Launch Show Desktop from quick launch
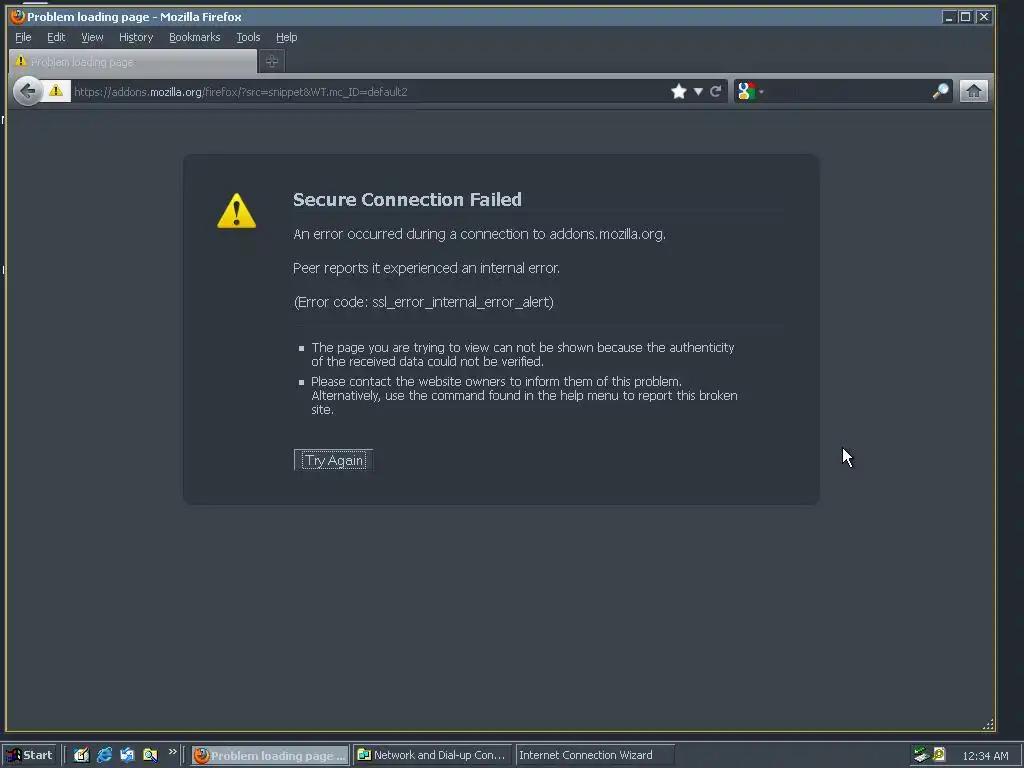Screen dimensions: 1024x768 point(81,755)
